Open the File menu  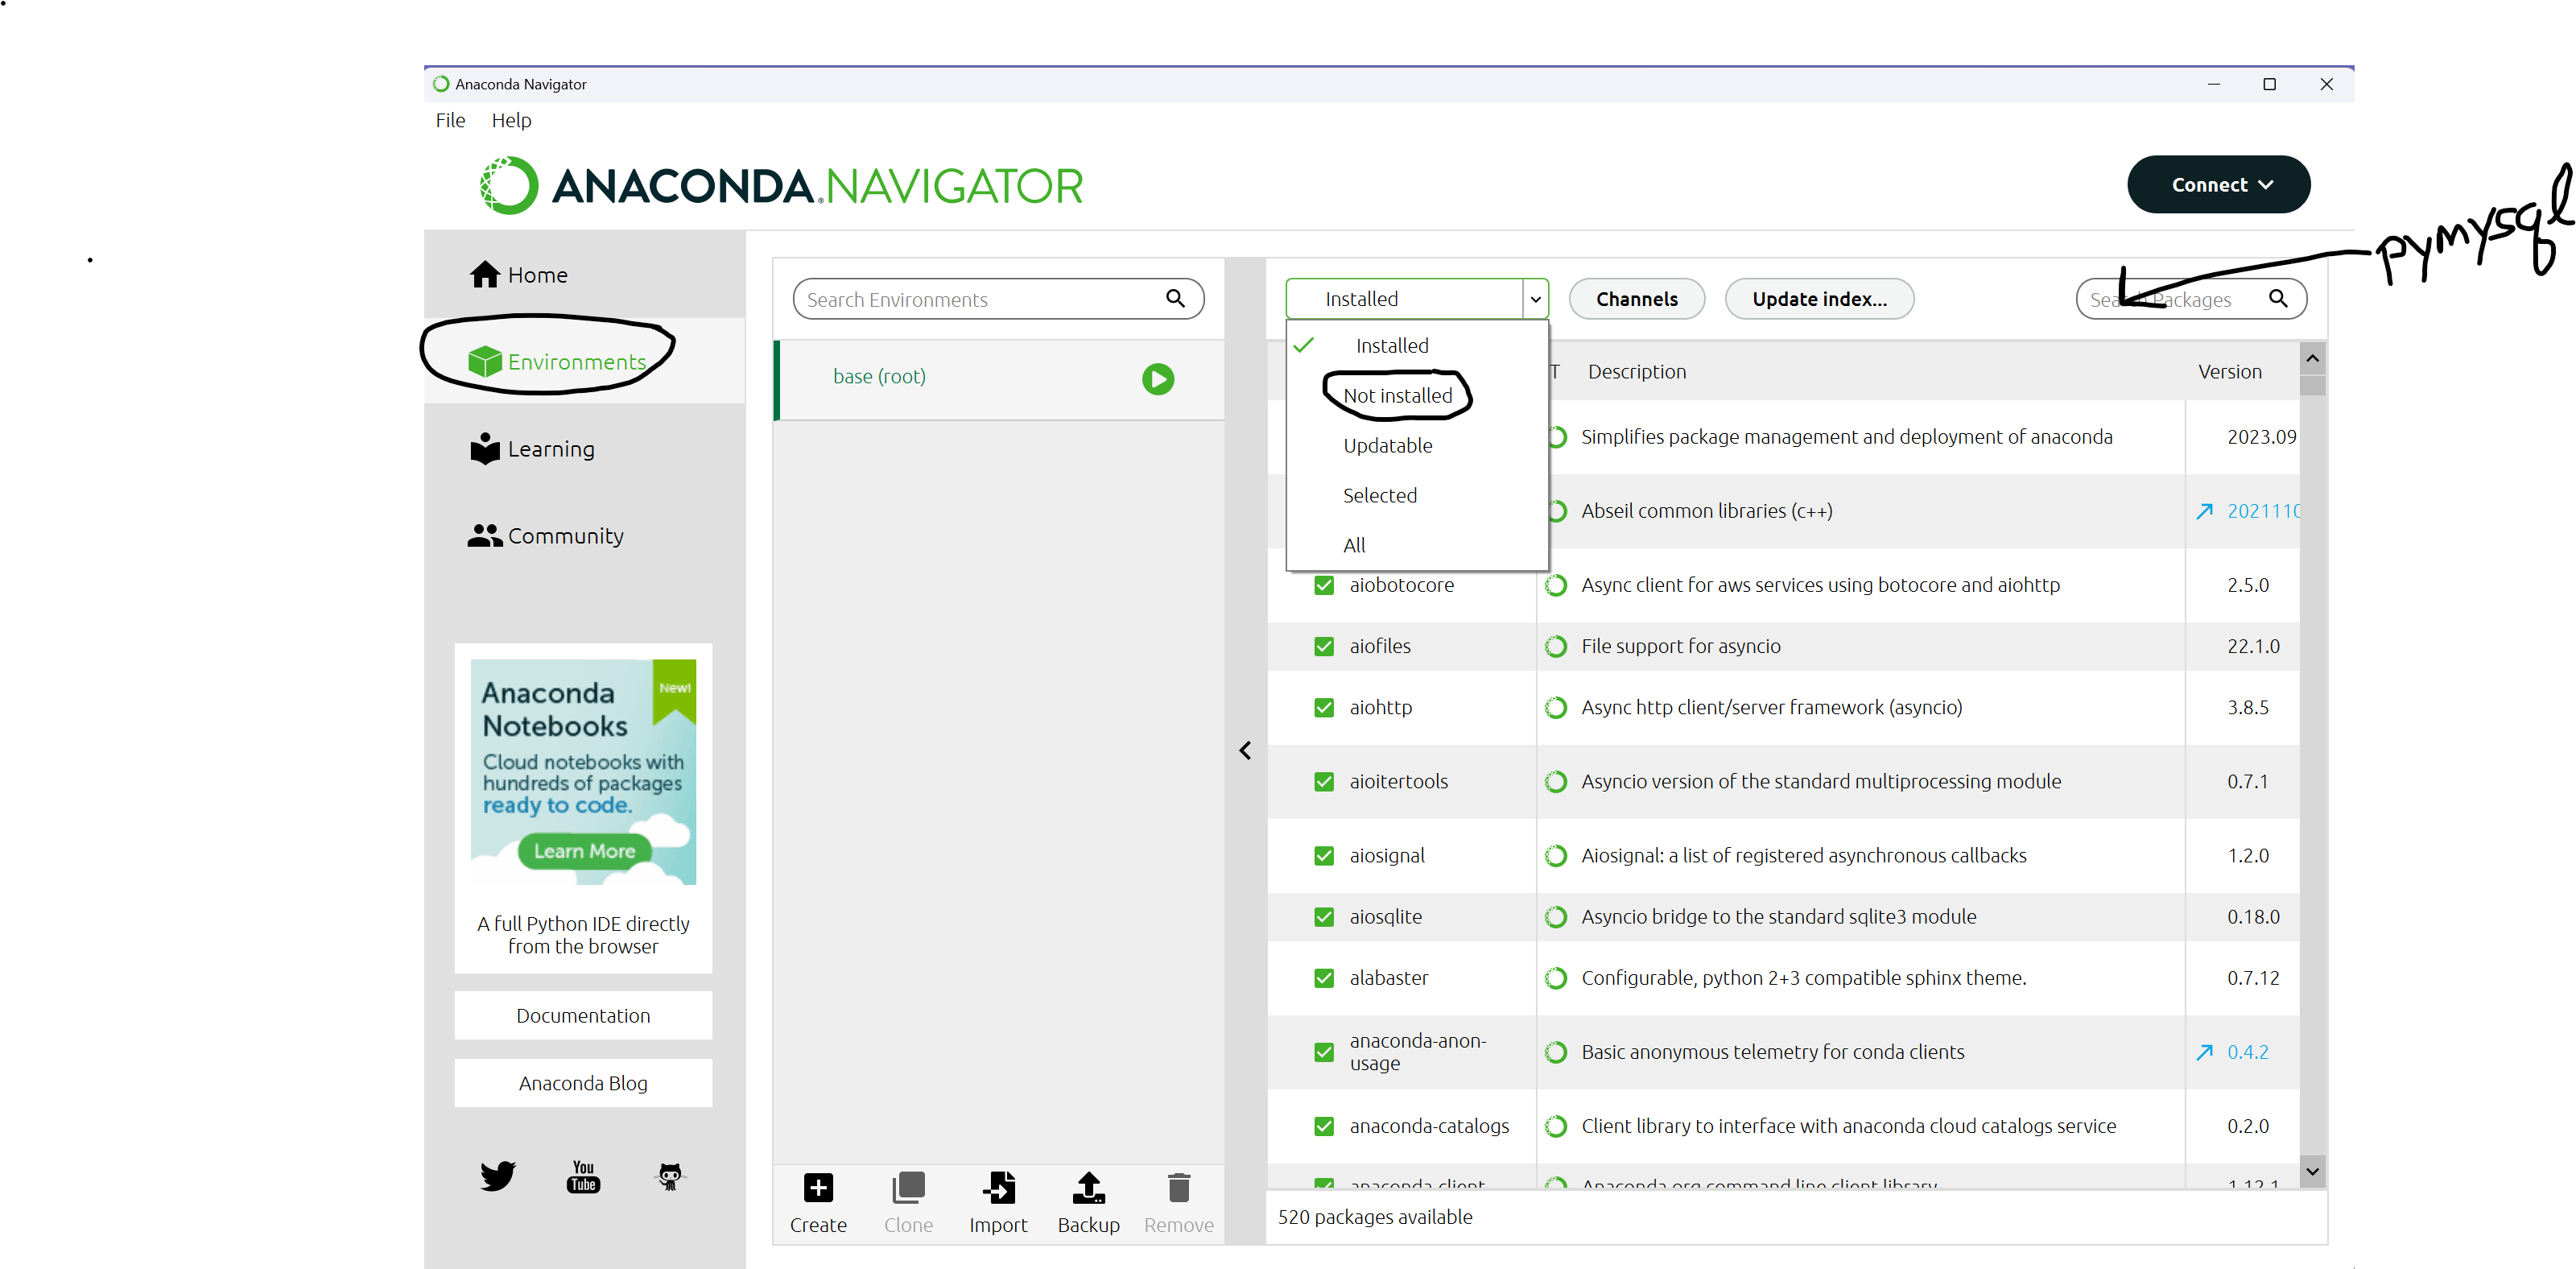point(450,120)
